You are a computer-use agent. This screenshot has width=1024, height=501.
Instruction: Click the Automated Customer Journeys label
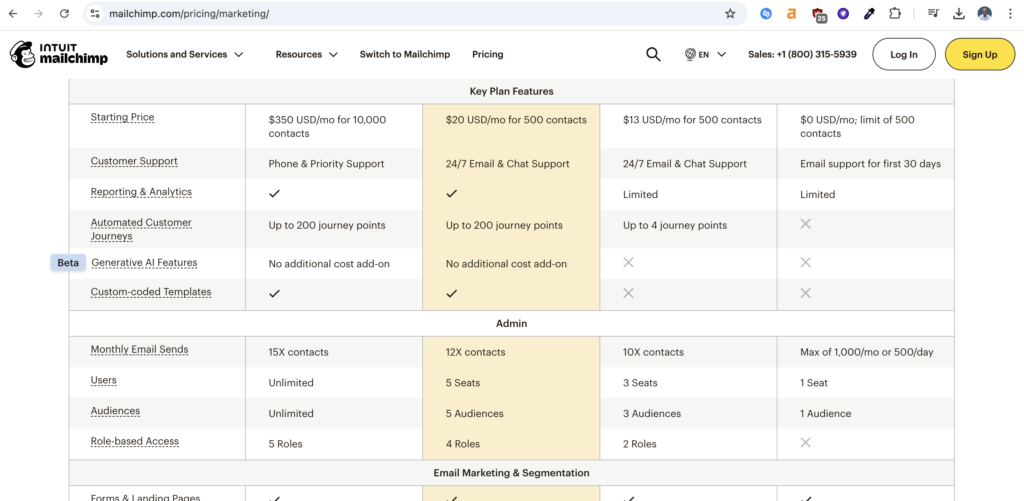pyautogui.click(x=141, y=229)
